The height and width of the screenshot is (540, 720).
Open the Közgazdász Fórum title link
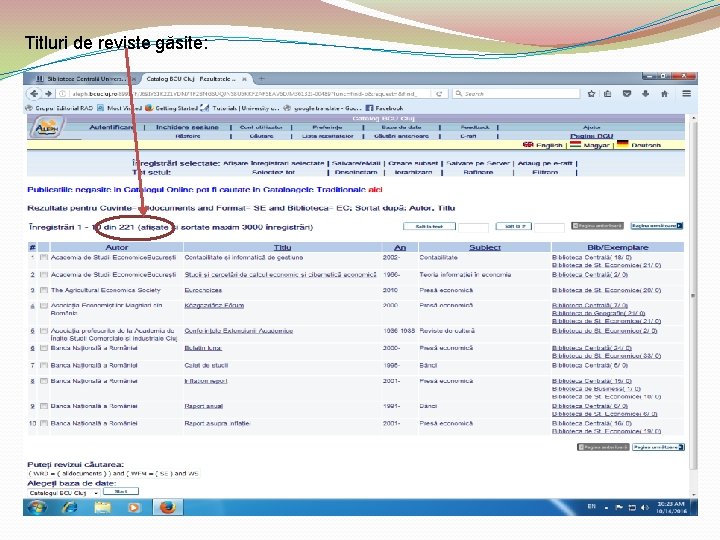pos(214,306)
